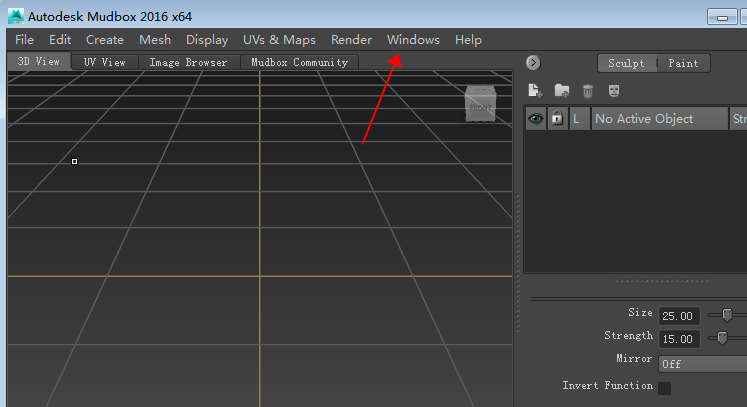Screen dimensions: 747x407
Task: Enable the Invert Function checkbox
Action: (665, 388)
